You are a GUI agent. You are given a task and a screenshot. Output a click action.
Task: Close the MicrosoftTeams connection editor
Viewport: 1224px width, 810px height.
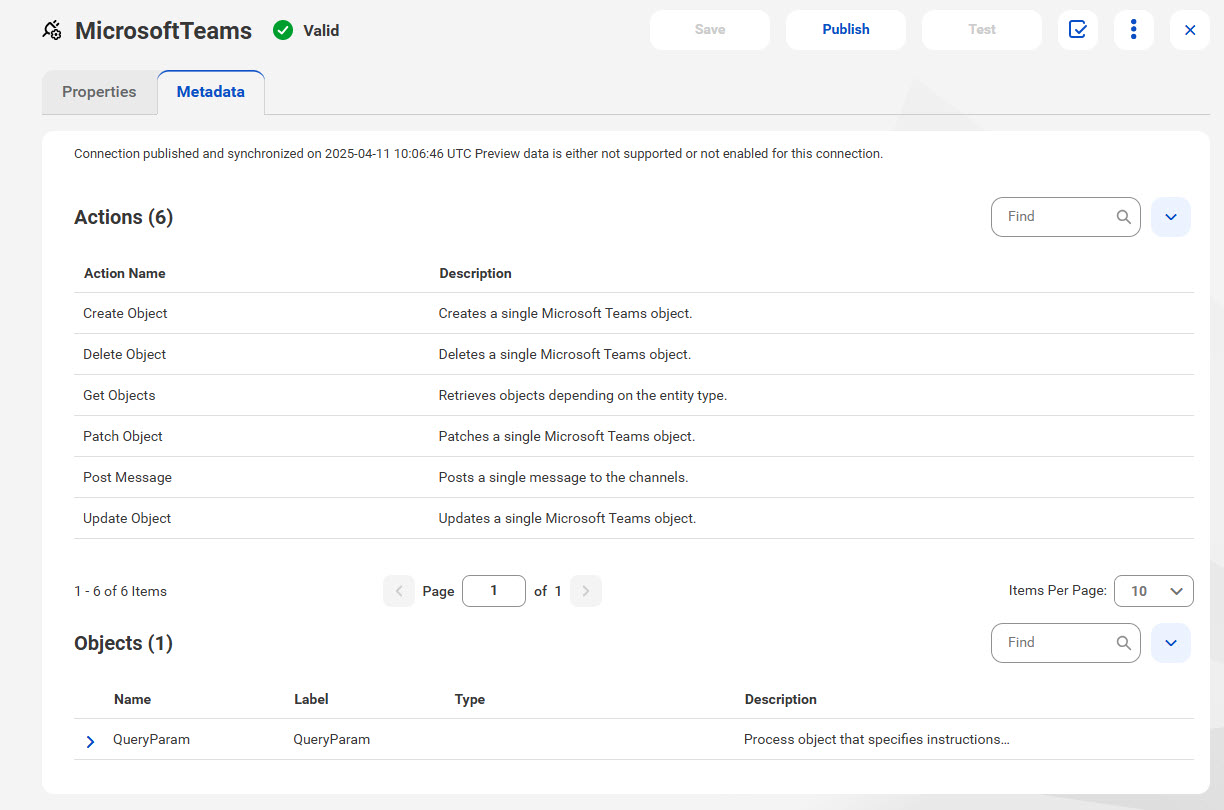1190,30
